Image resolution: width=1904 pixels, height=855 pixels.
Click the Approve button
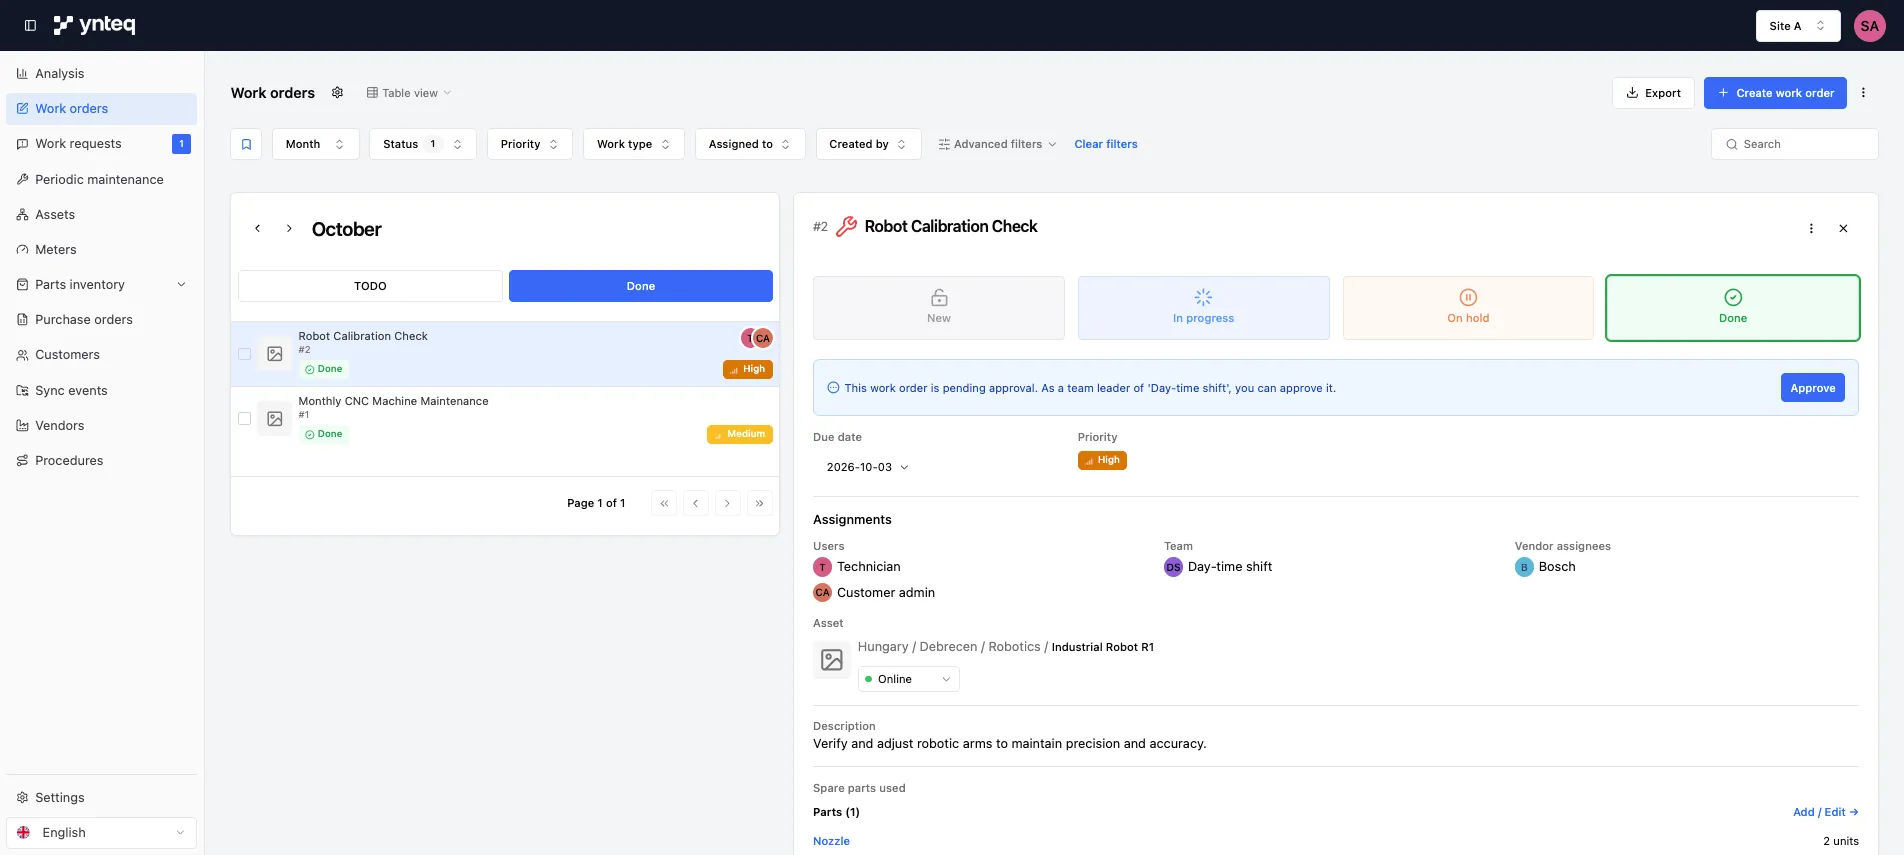coord(1812,388)
